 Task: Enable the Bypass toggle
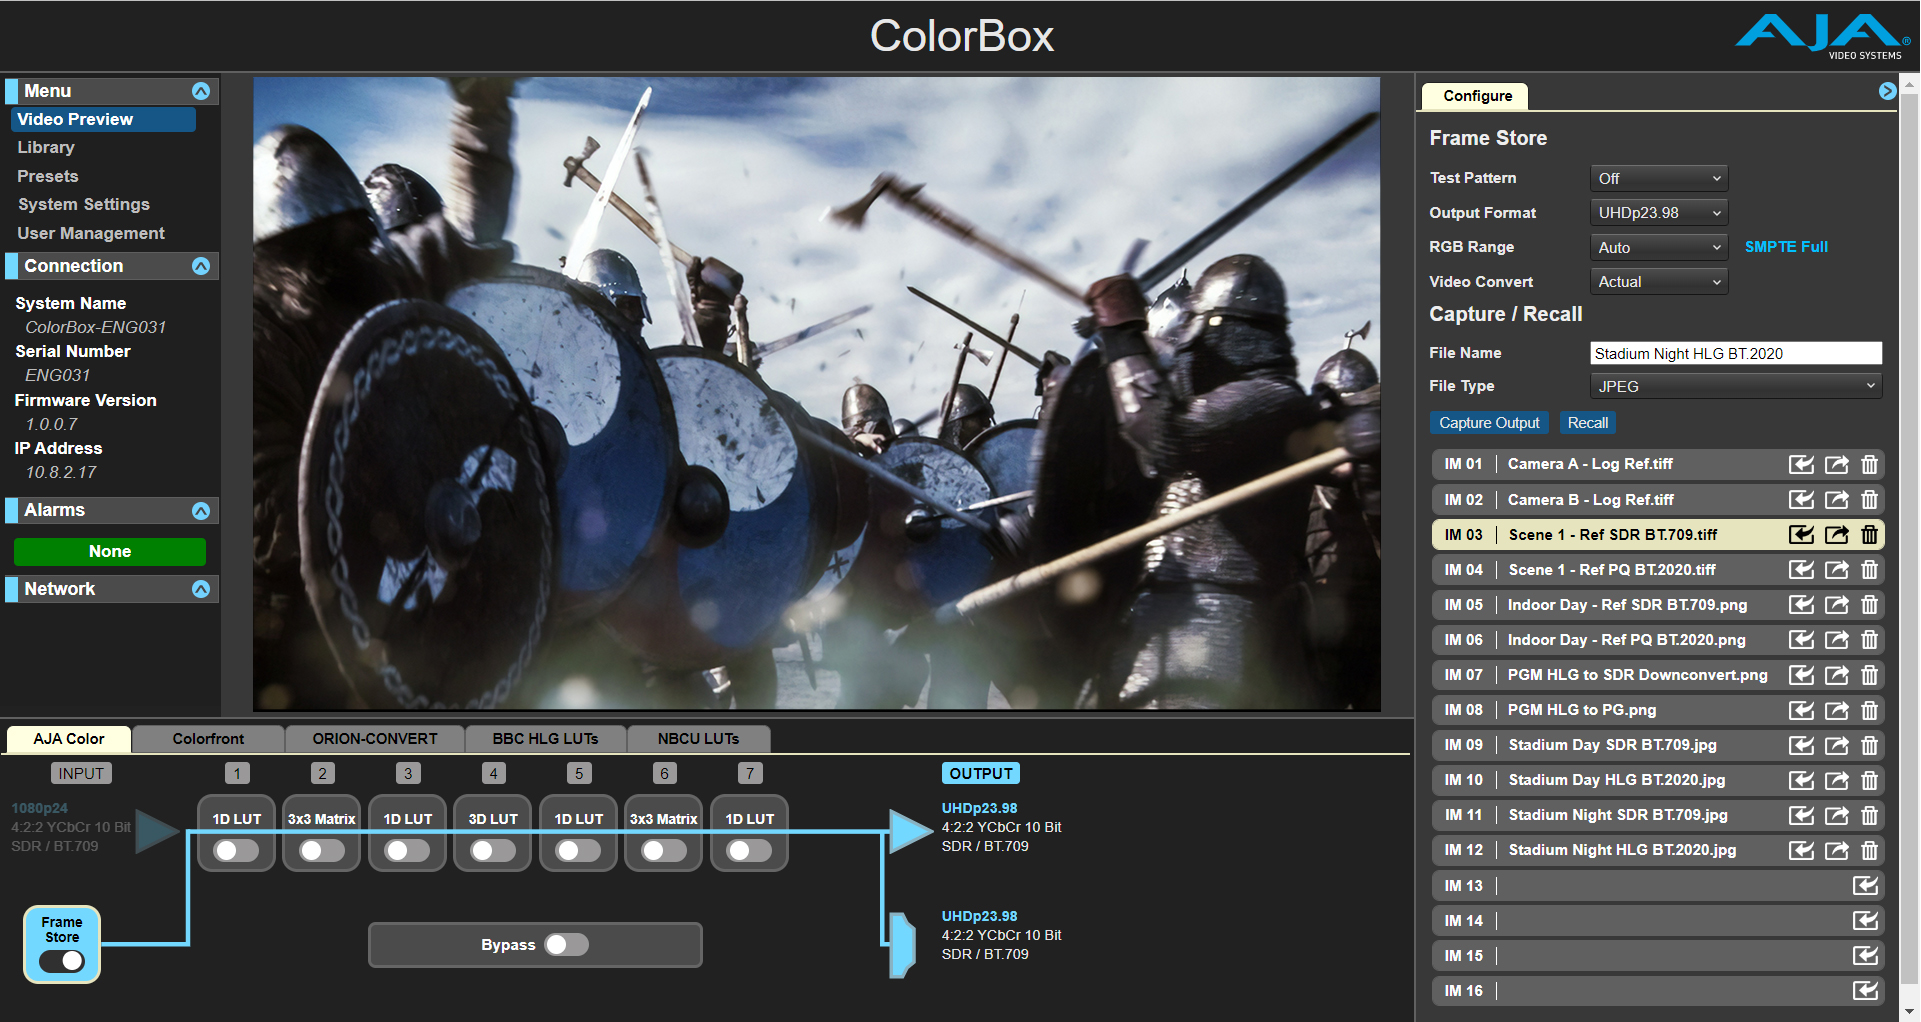point(567,945)
